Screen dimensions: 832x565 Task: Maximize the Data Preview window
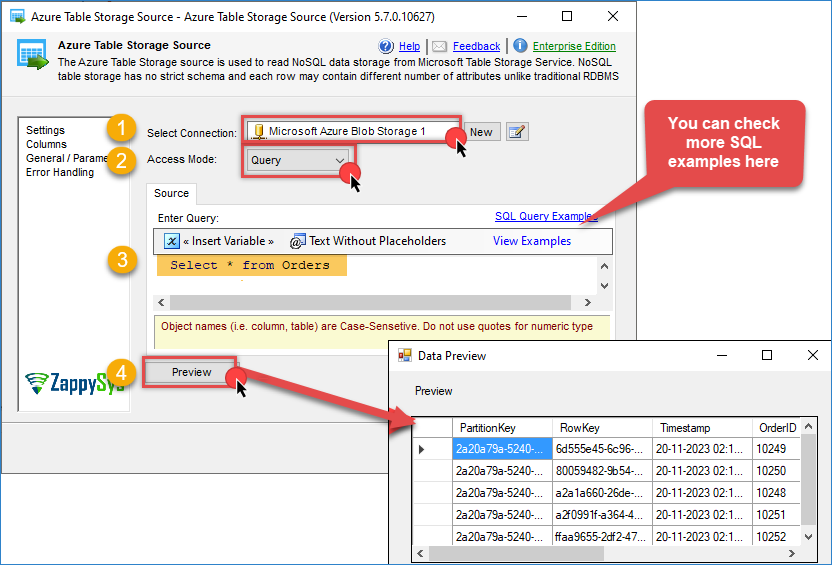point(767,355)
